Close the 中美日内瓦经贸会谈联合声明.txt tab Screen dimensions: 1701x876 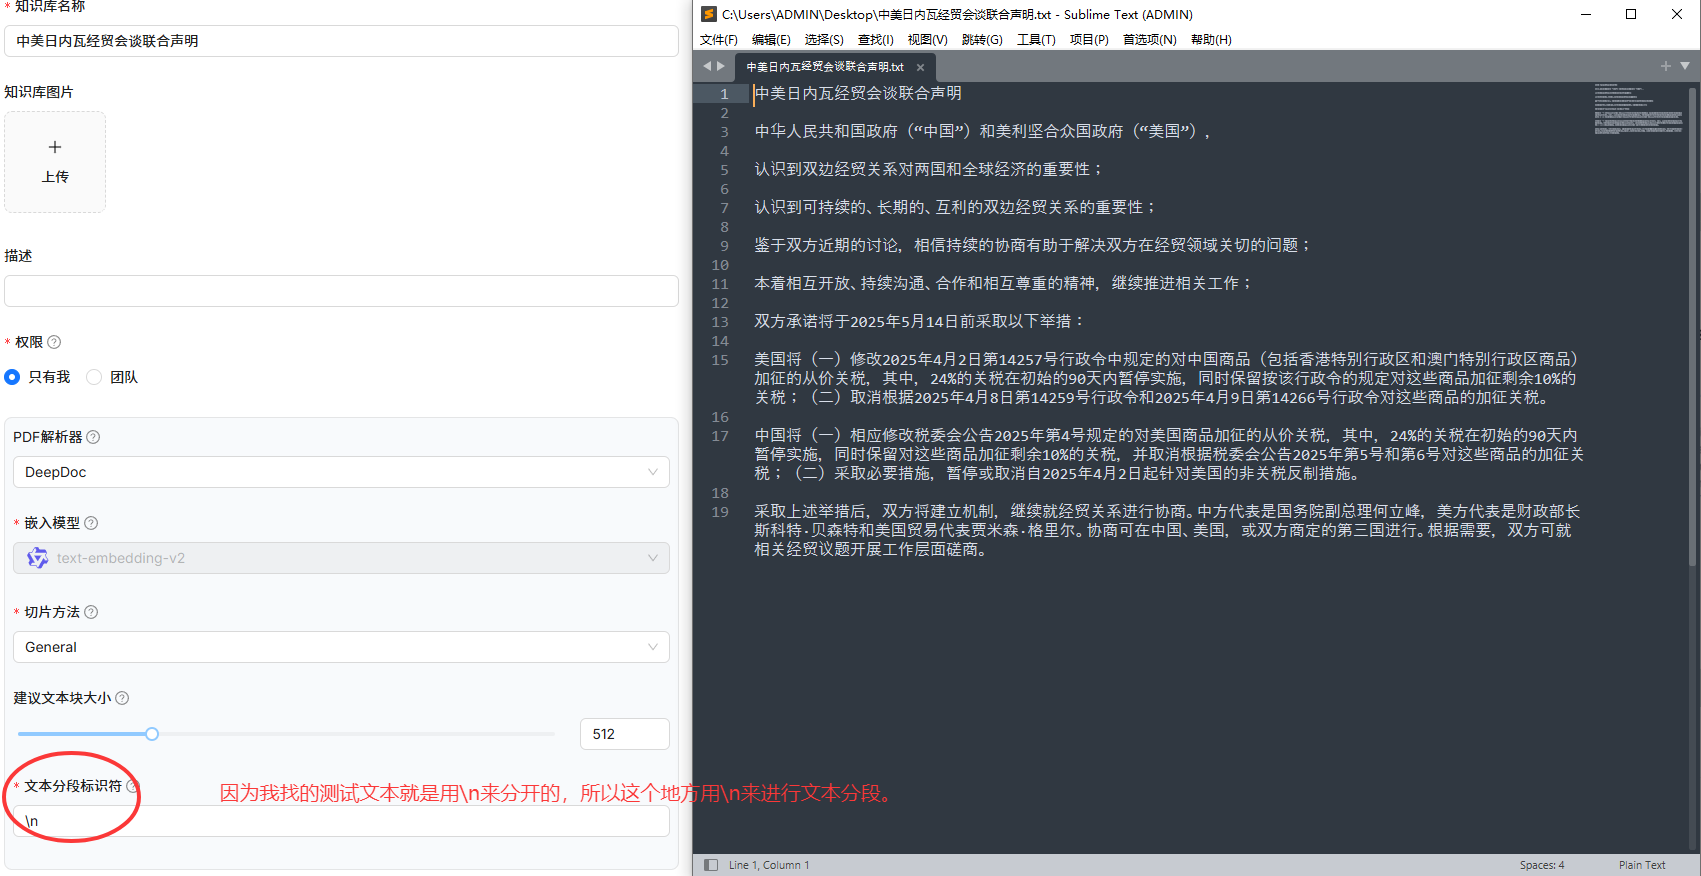pyautogui.click(x=920, y=67)
